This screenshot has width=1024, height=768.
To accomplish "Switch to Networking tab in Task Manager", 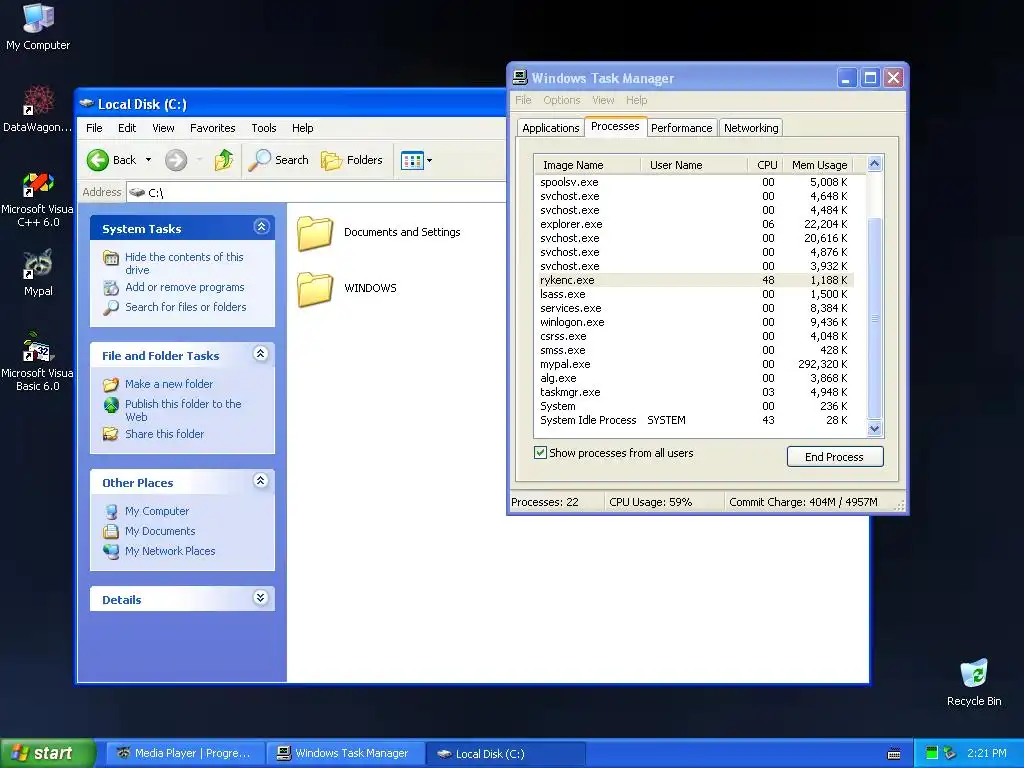I will pyautogui.click(x=751, y=128).
